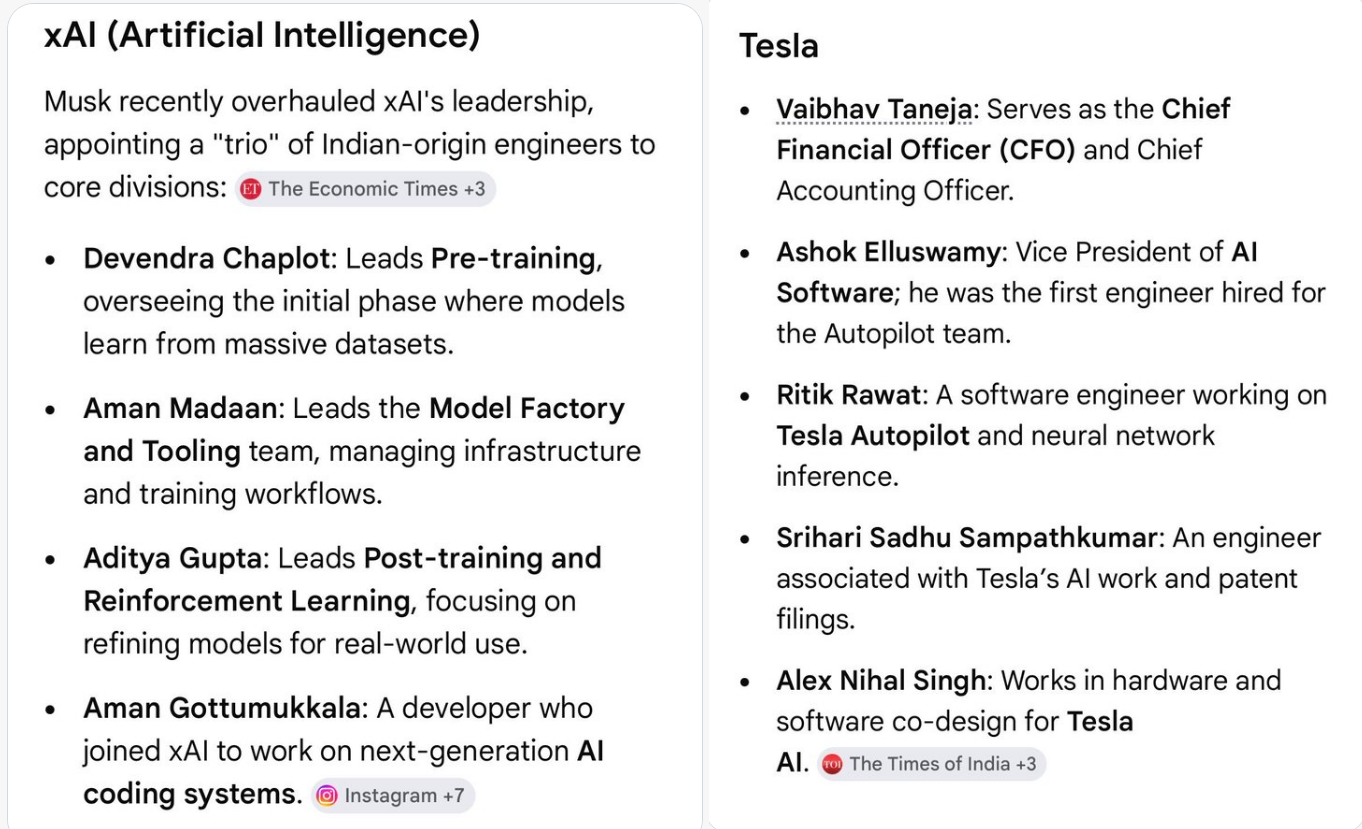Click the name Aman Gottumukkala

pos(222,708)
